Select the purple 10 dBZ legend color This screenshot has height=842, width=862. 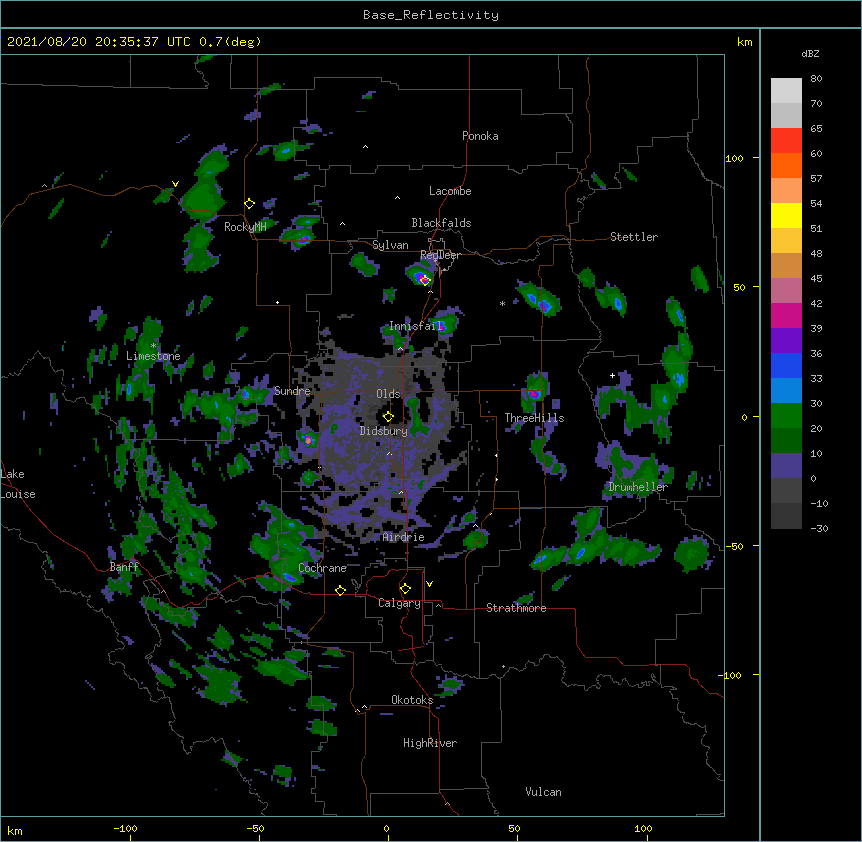click(786, 466)
